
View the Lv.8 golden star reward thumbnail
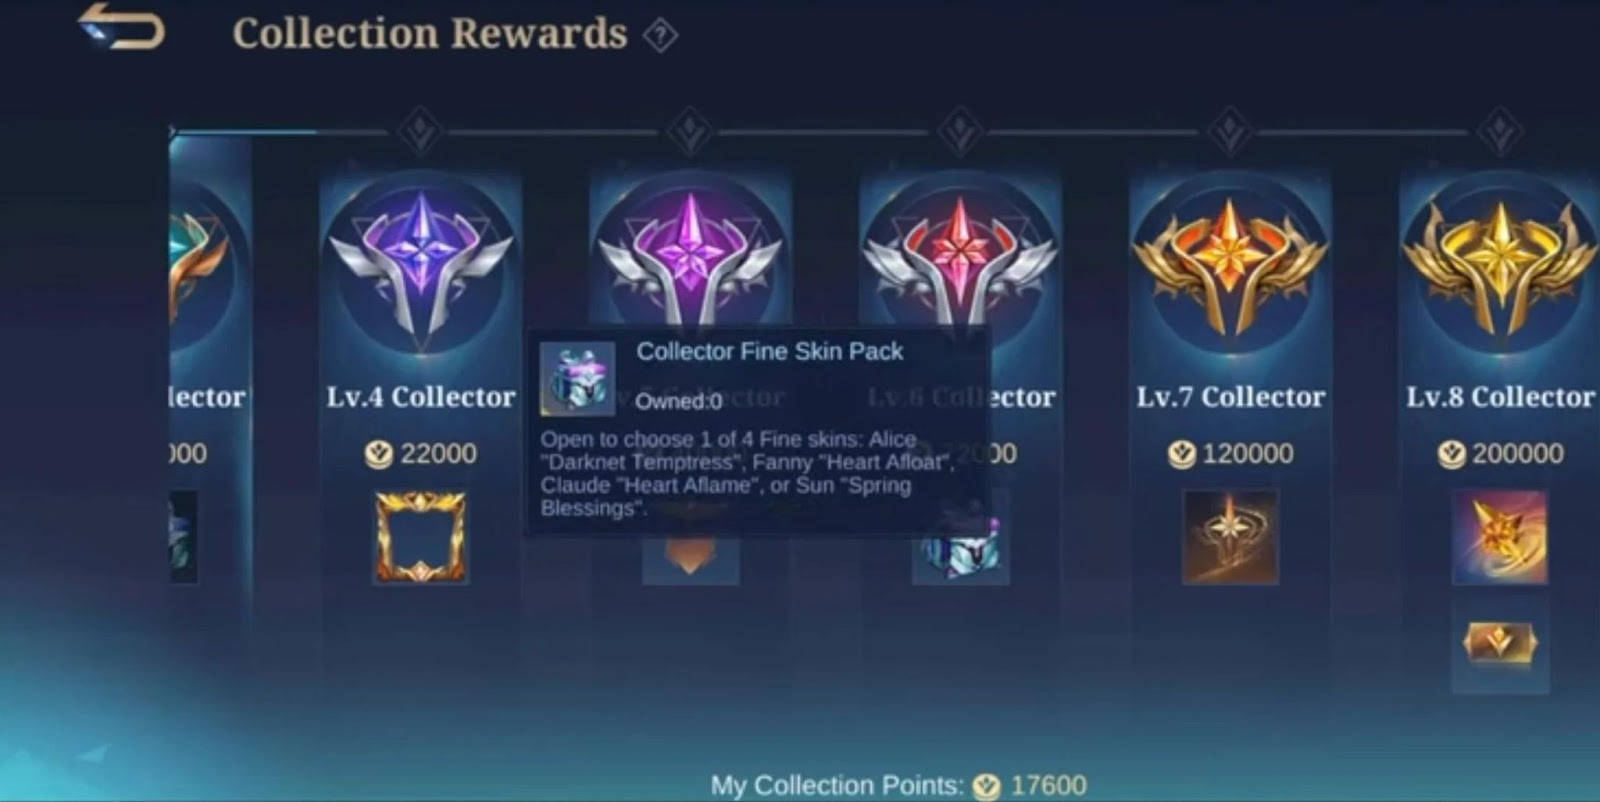click(1500, 537)
